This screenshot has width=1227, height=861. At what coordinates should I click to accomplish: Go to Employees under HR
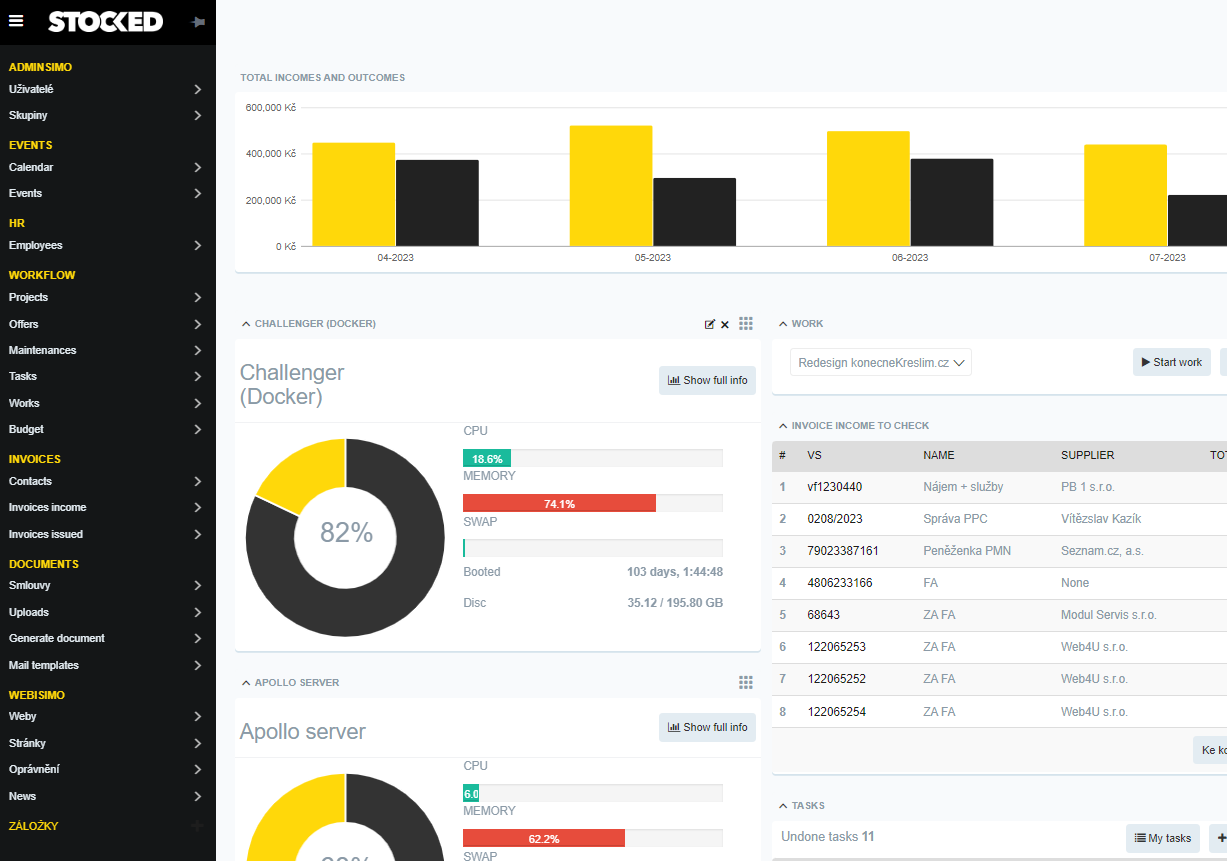click(x=36, y=245)
